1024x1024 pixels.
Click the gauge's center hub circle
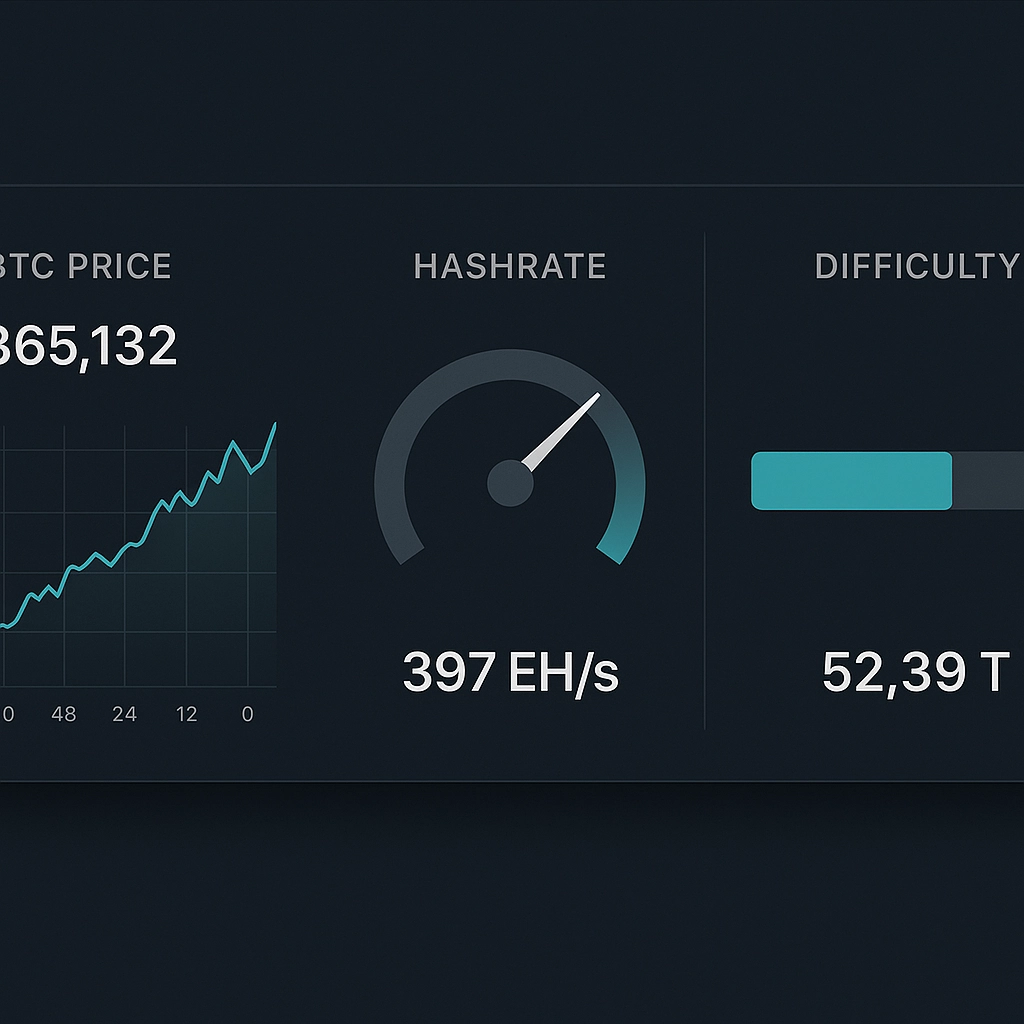click(x=509, y=484)
